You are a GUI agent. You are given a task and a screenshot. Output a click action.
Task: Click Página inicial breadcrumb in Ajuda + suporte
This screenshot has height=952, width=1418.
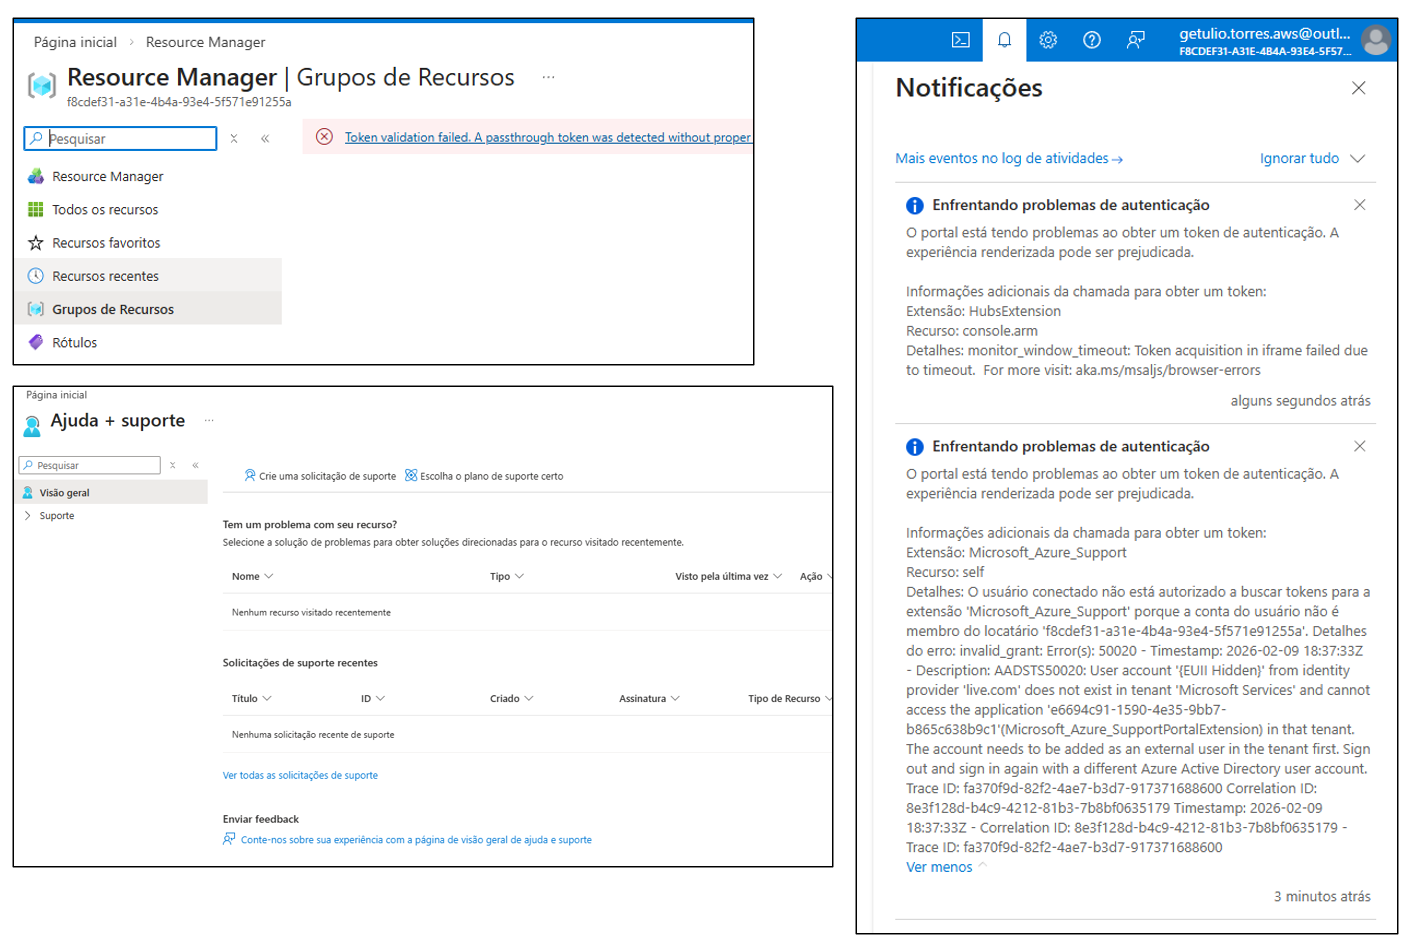click(x=56, y=395)
